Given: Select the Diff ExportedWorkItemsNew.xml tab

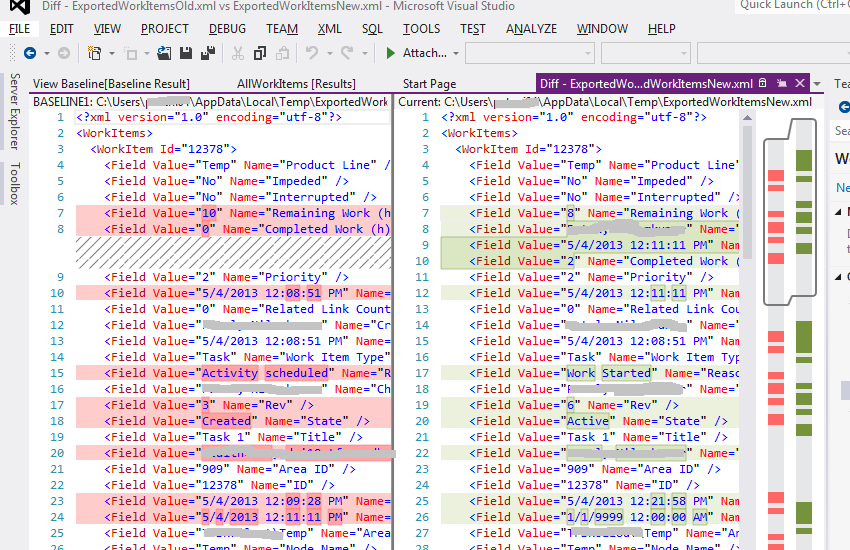Looking at the screenshot, I should [x=646, y=83].
